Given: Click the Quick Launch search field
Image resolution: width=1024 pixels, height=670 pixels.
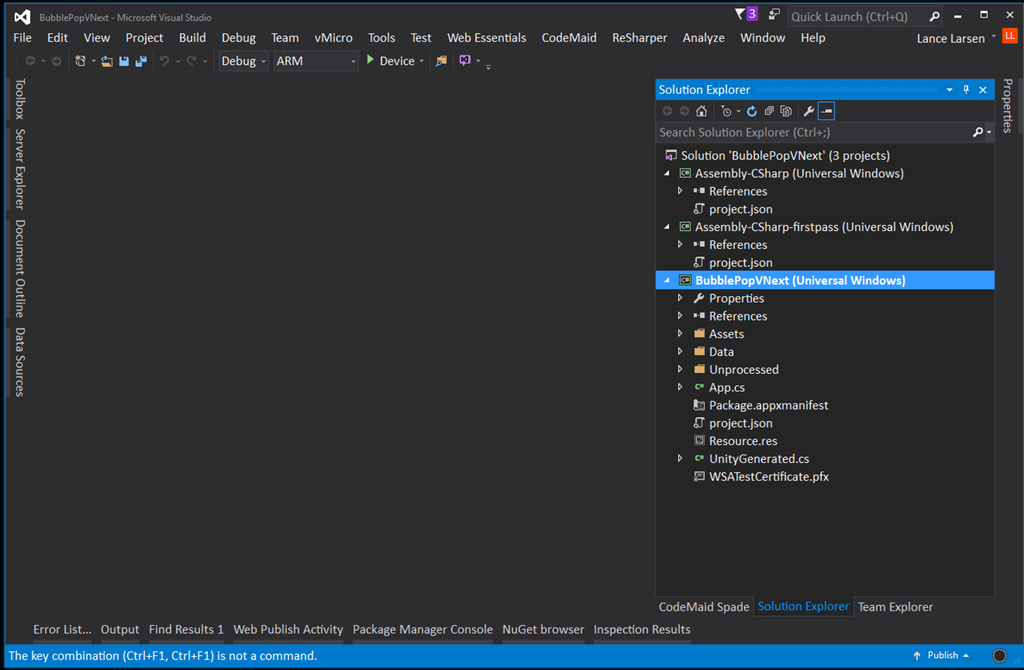Looking at the screenshot, I should [857, 16].
